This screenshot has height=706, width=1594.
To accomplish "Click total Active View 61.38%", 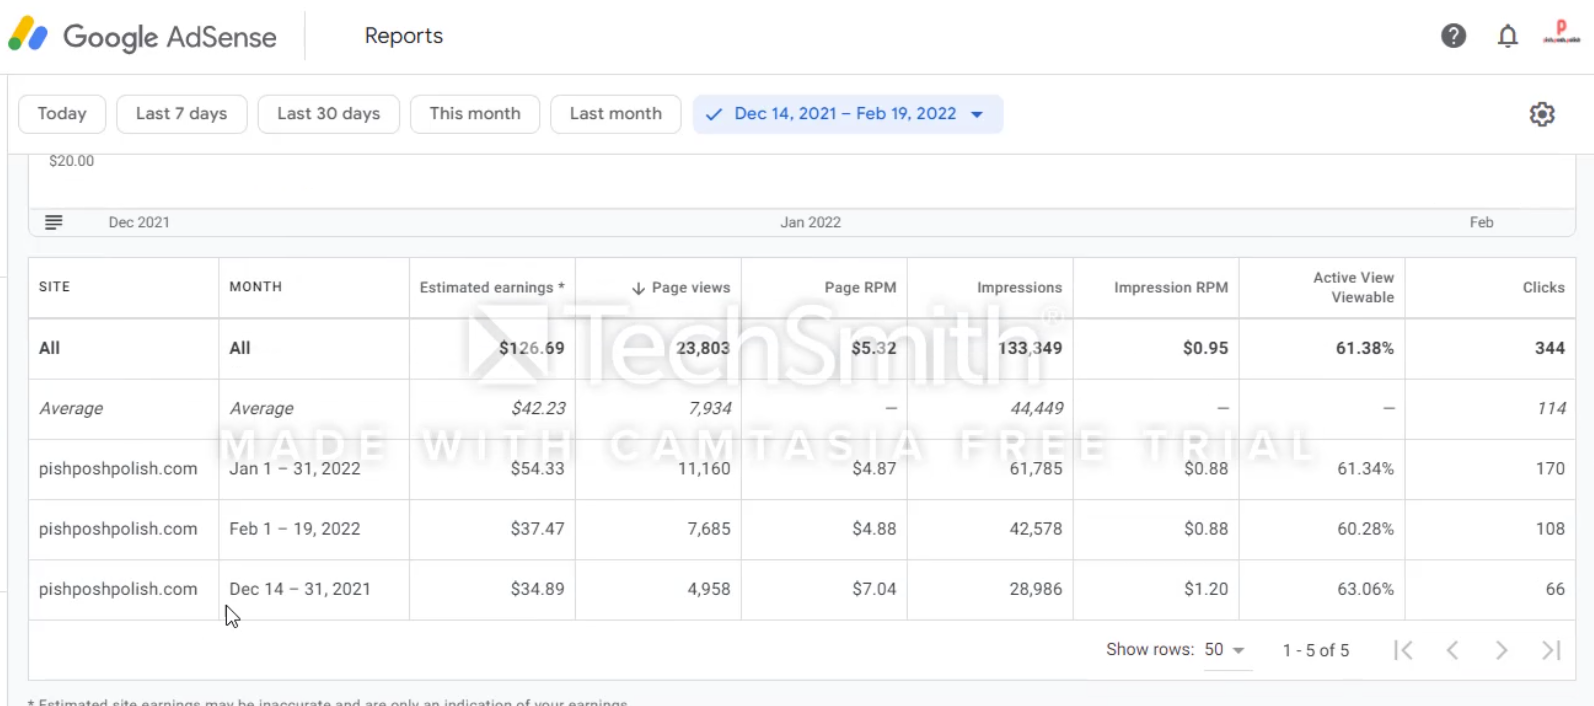I will coord(1365,349).
